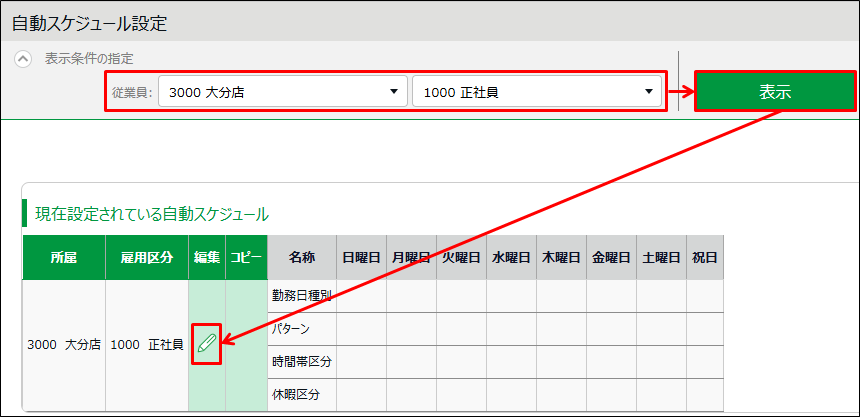Click the コピー column header

pos(246,257)
